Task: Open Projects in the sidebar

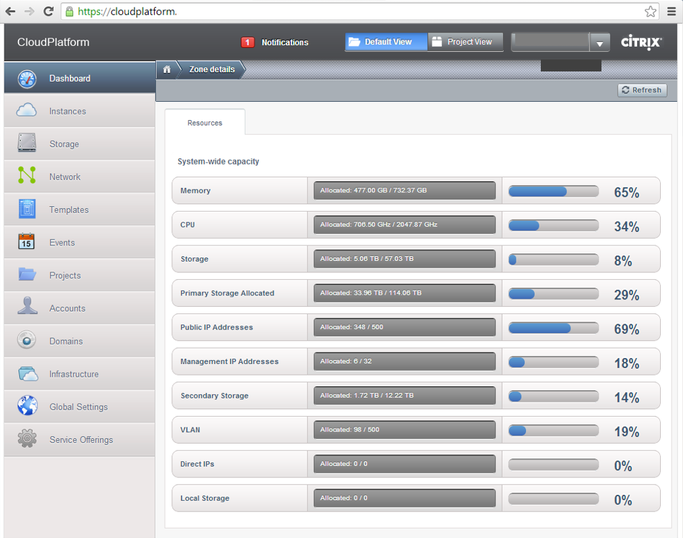Action: (80, 275)
